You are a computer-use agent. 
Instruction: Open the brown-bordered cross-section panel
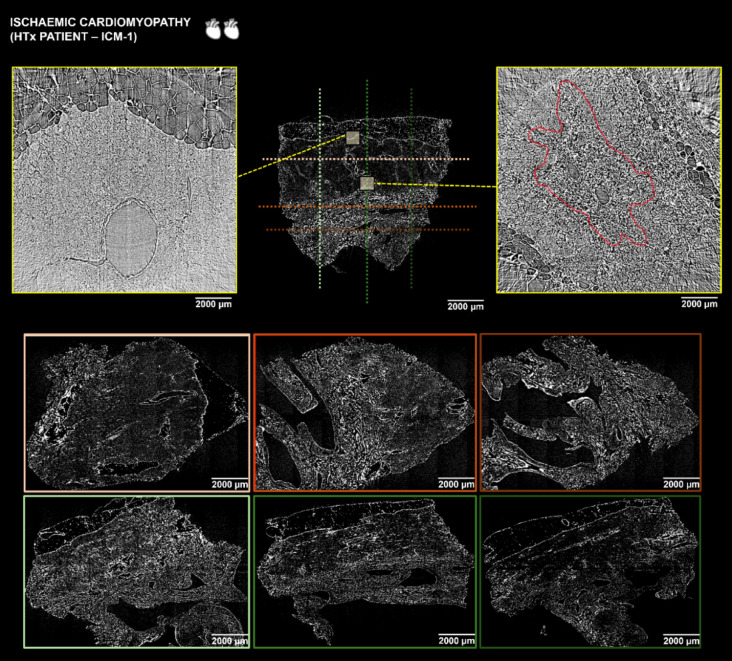tap(591, 412)
